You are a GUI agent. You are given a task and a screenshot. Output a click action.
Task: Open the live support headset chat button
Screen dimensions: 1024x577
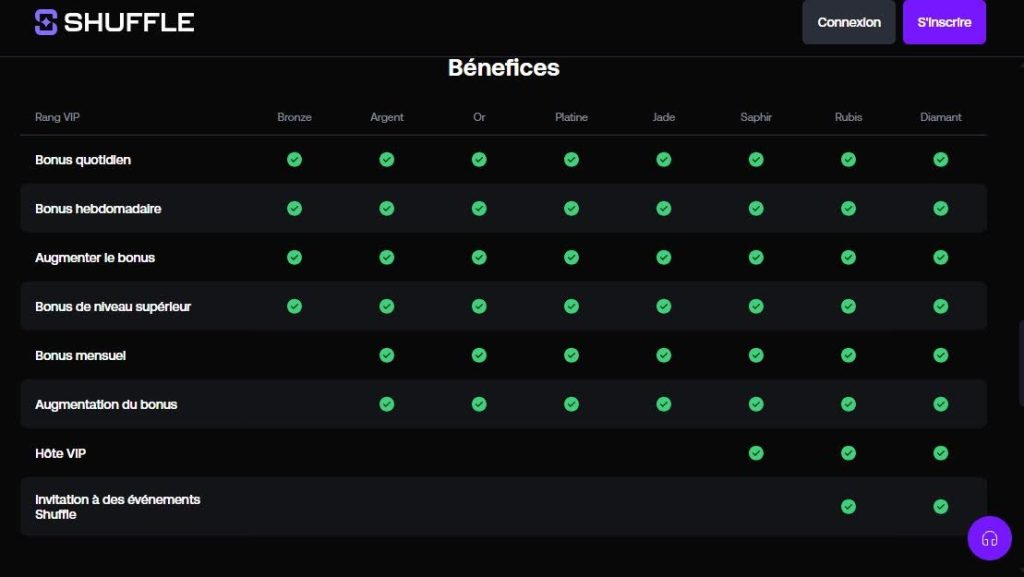(x=989, y=538)
